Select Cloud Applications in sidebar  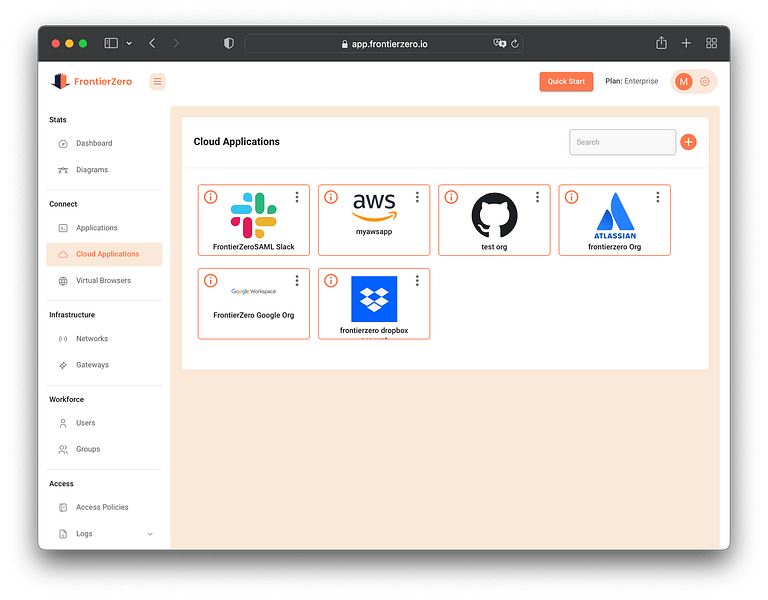point(104,254)
